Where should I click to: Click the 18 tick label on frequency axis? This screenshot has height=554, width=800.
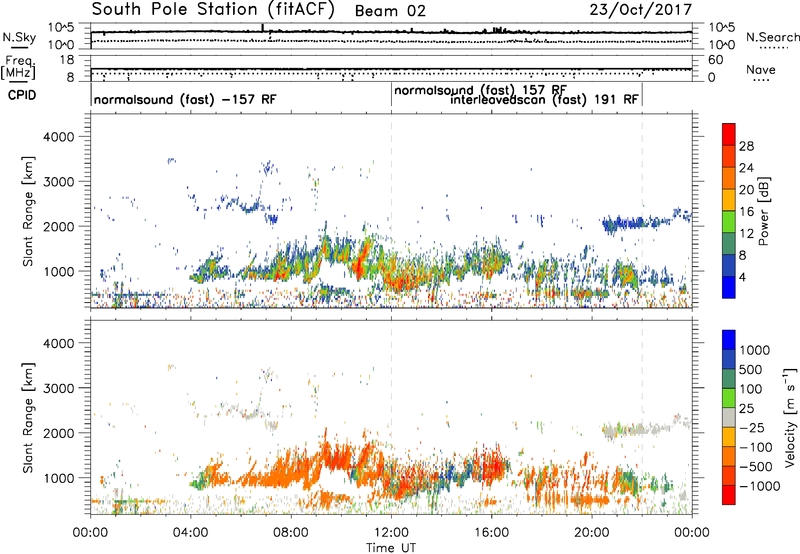[67, 60]
